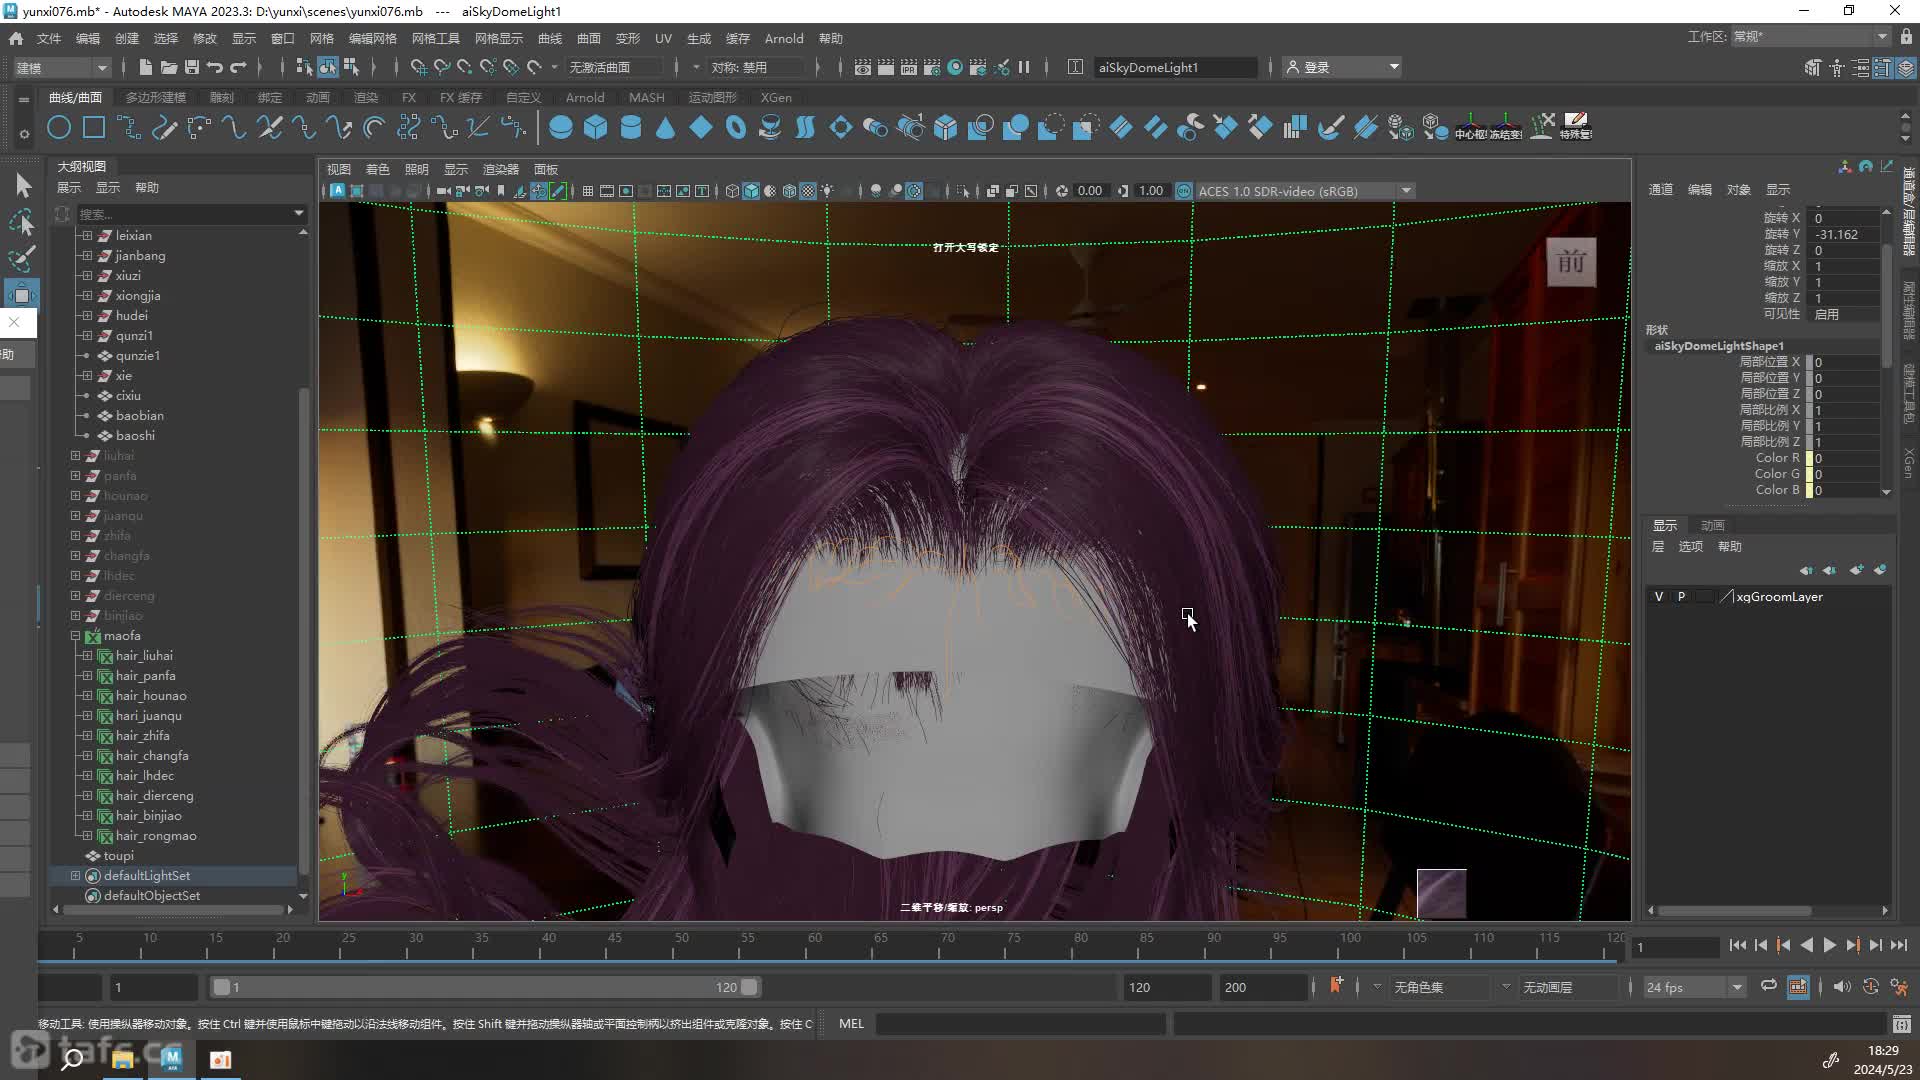This screenshot has height=1080, width=1920.
Task: Activate the Lasso select tool
Action: [22, 222]
